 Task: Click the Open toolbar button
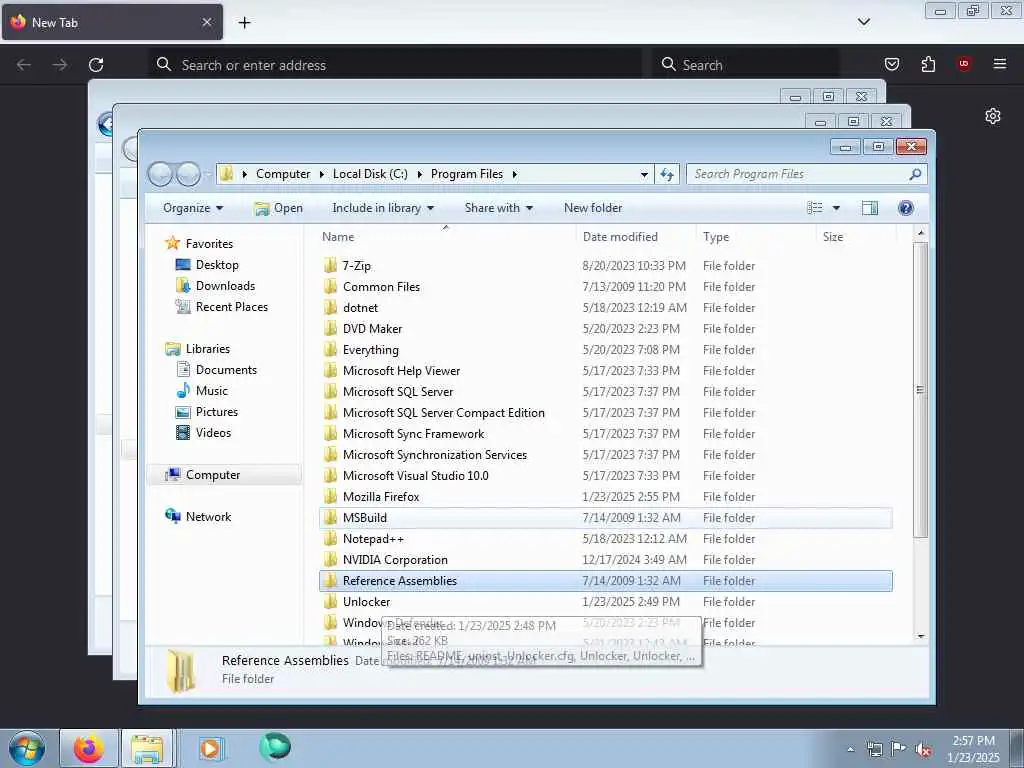[x=279, y=208]
